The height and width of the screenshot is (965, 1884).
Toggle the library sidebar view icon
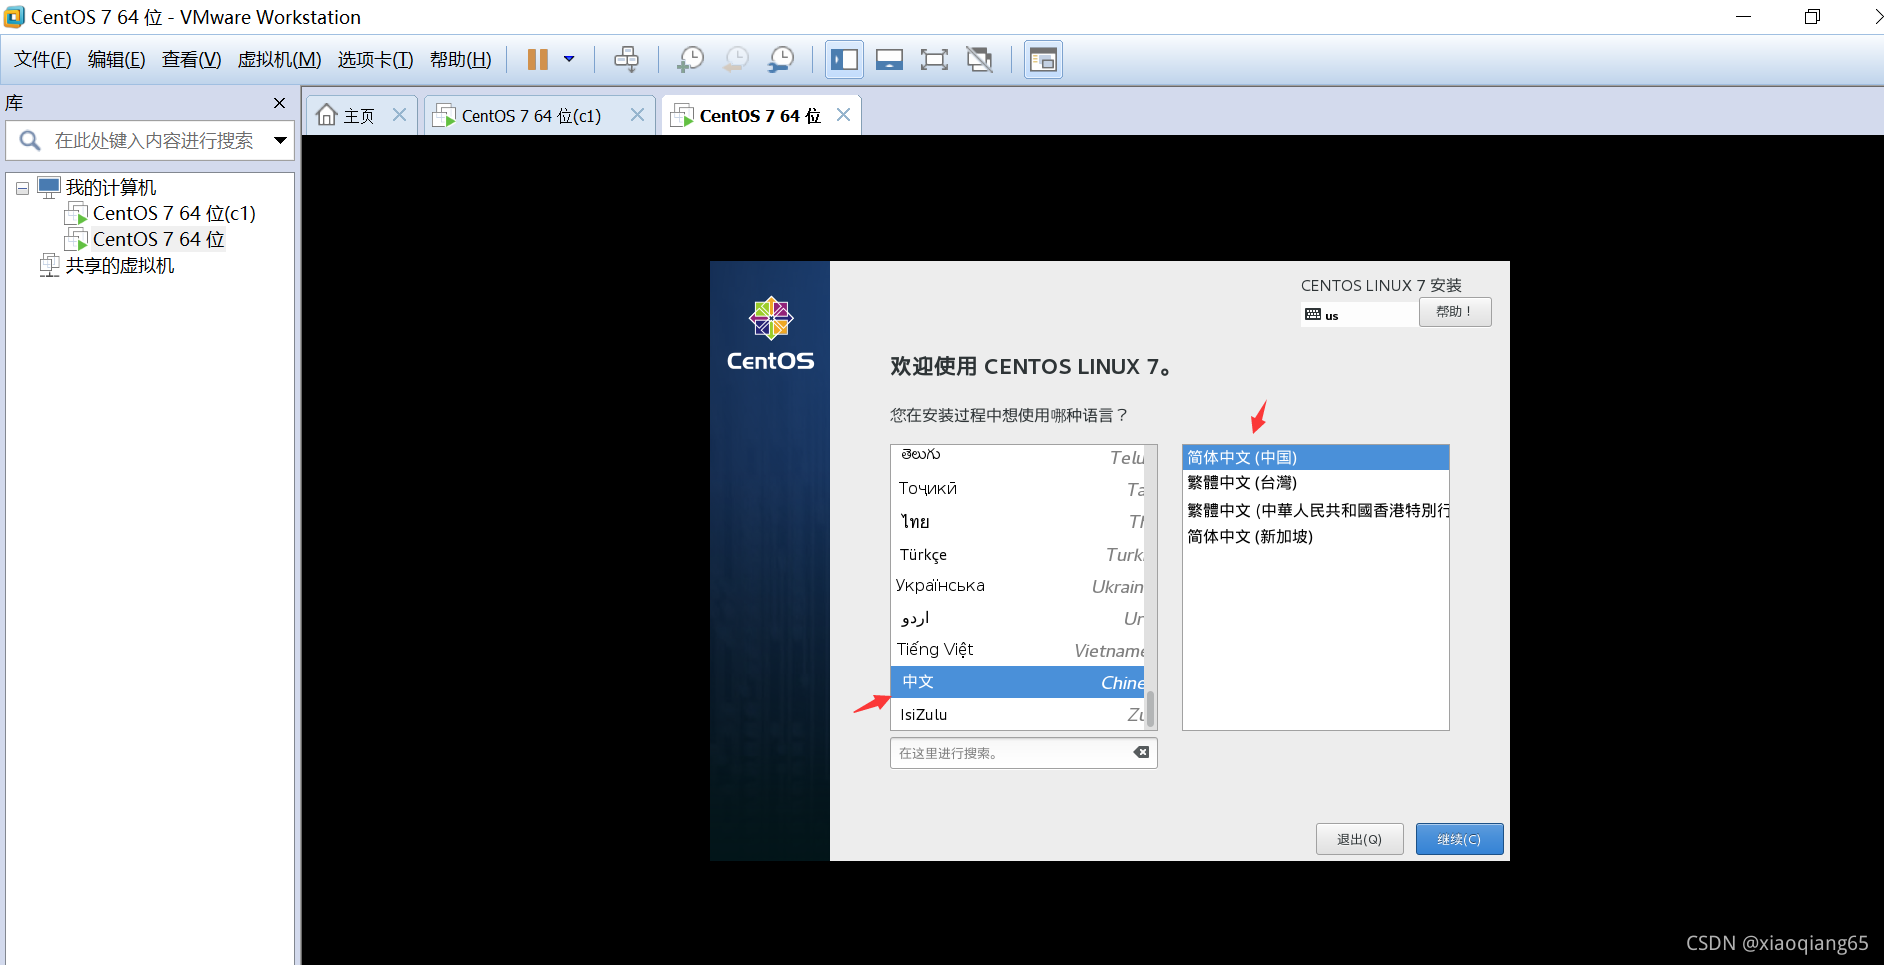(844, 60)
